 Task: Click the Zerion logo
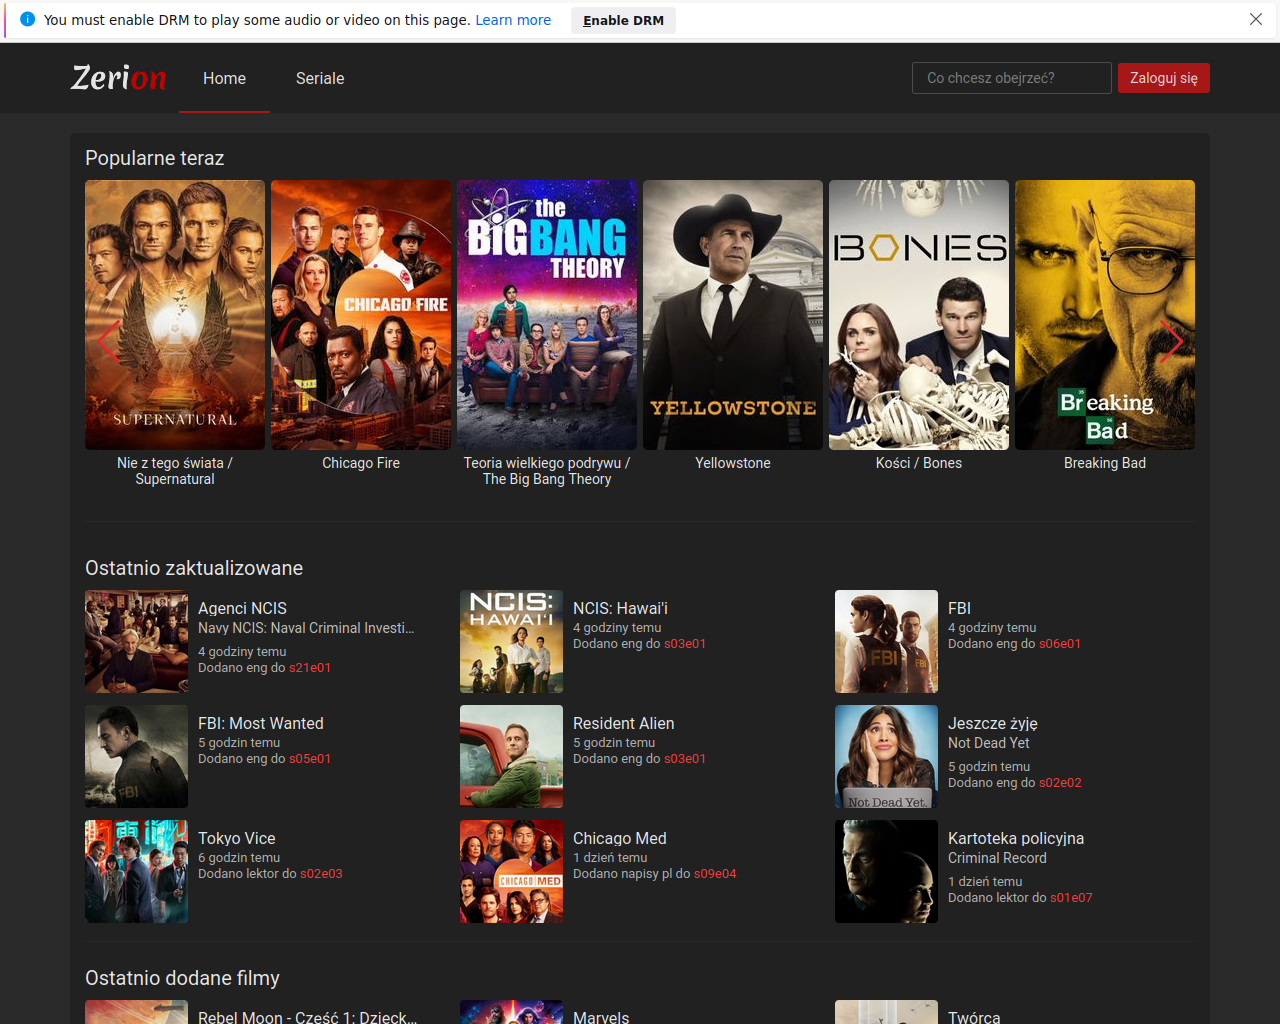(x=118, y=77)
